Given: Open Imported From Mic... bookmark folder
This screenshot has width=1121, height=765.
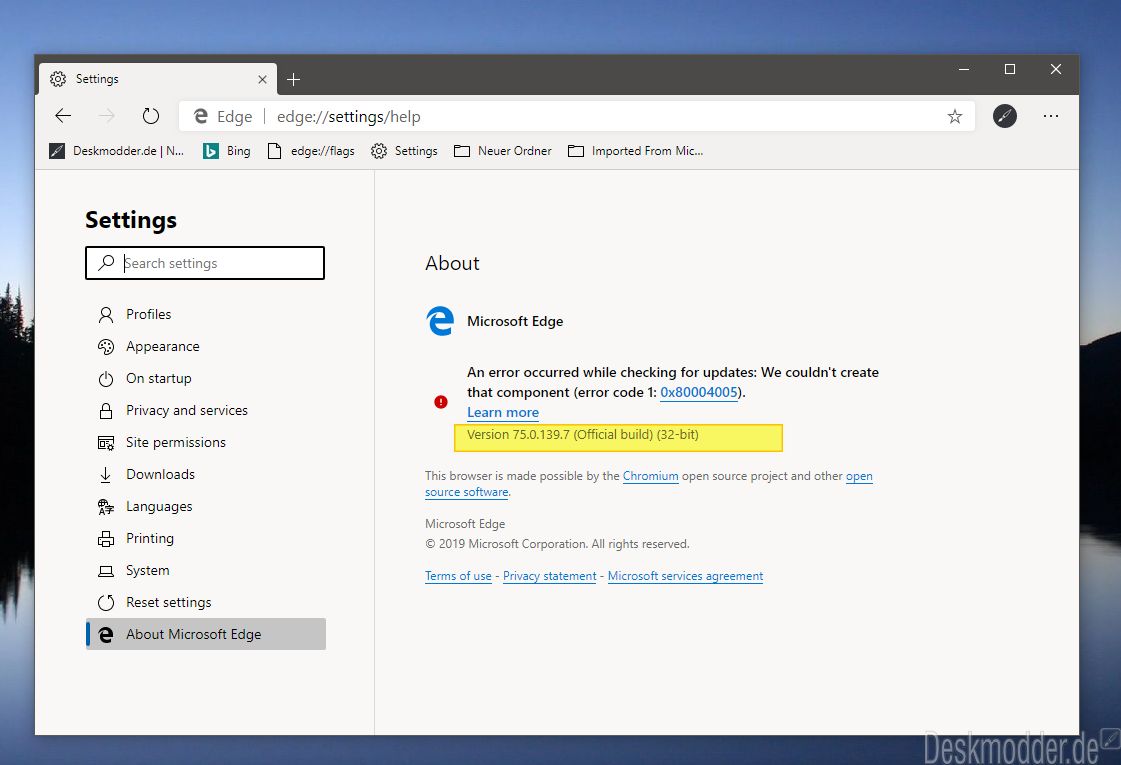Looking at the screenshot, I should [x=636, y=151].
